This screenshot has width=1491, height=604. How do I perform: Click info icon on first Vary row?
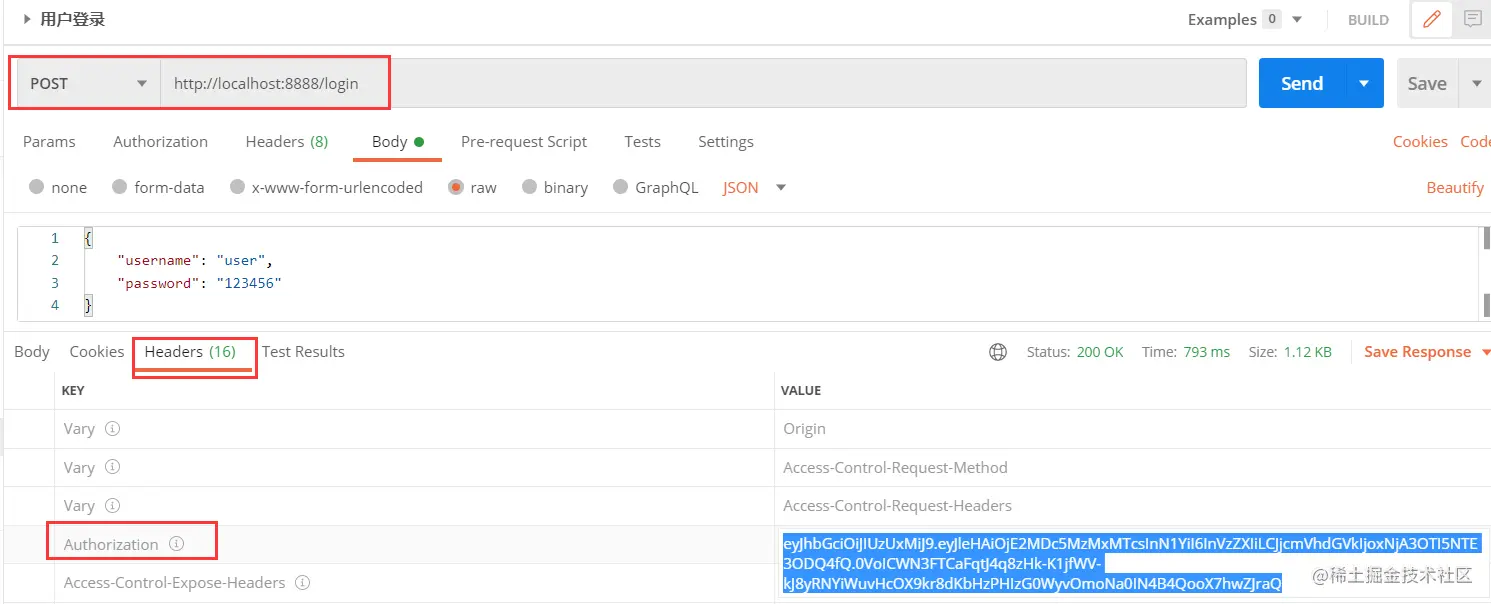coord(113,428)
